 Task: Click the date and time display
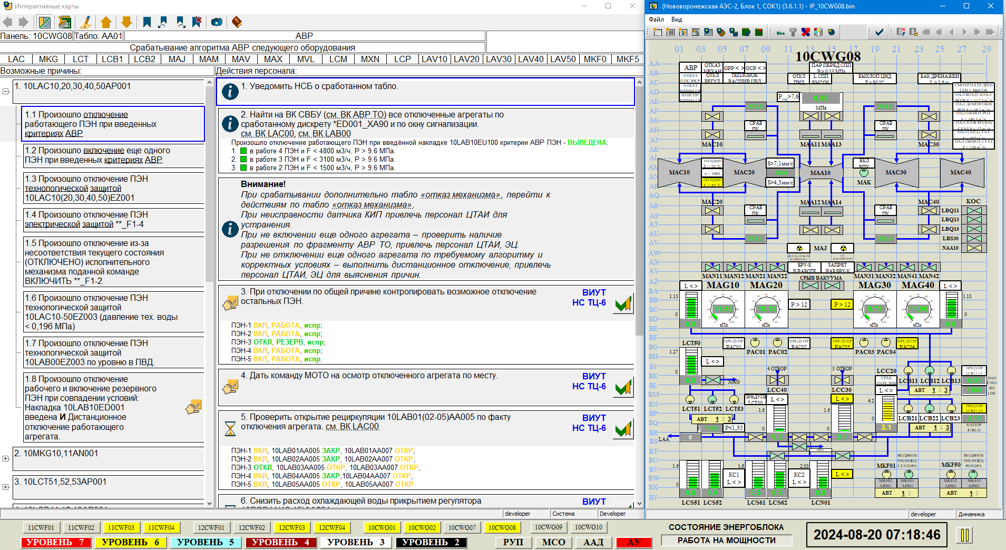877,535
